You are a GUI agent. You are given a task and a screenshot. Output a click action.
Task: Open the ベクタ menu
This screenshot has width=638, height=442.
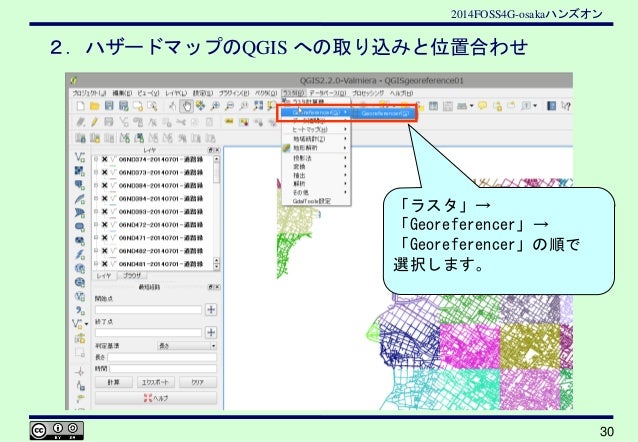[267, 93]
